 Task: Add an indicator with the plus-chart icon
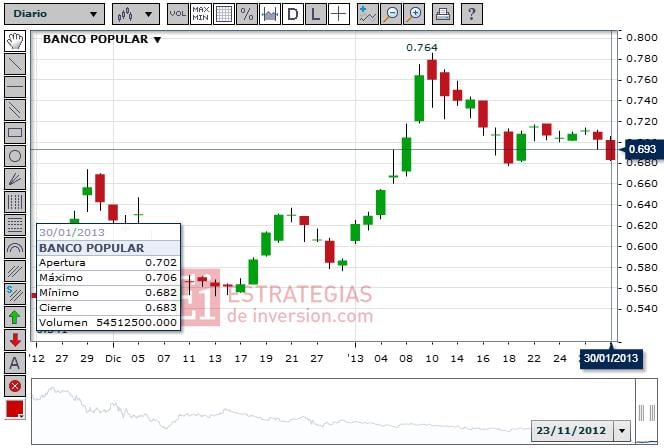tap(367, 14)
